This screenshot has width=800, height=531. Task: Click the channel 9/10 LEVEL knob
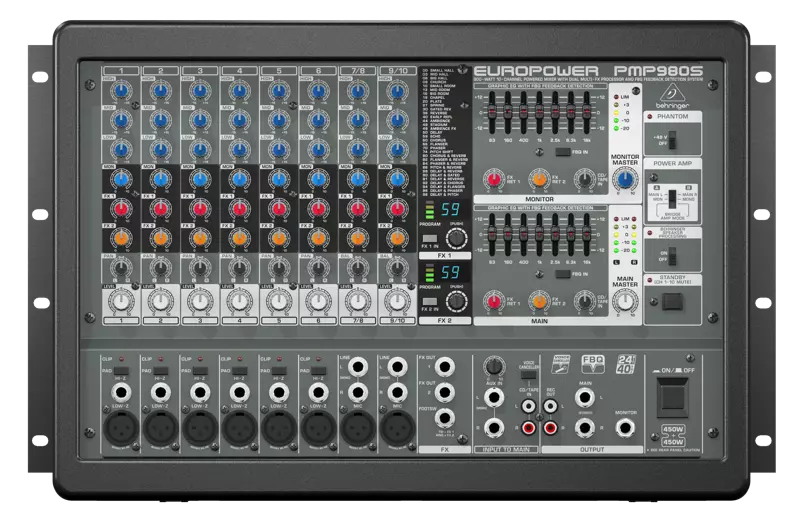point(397,301)
